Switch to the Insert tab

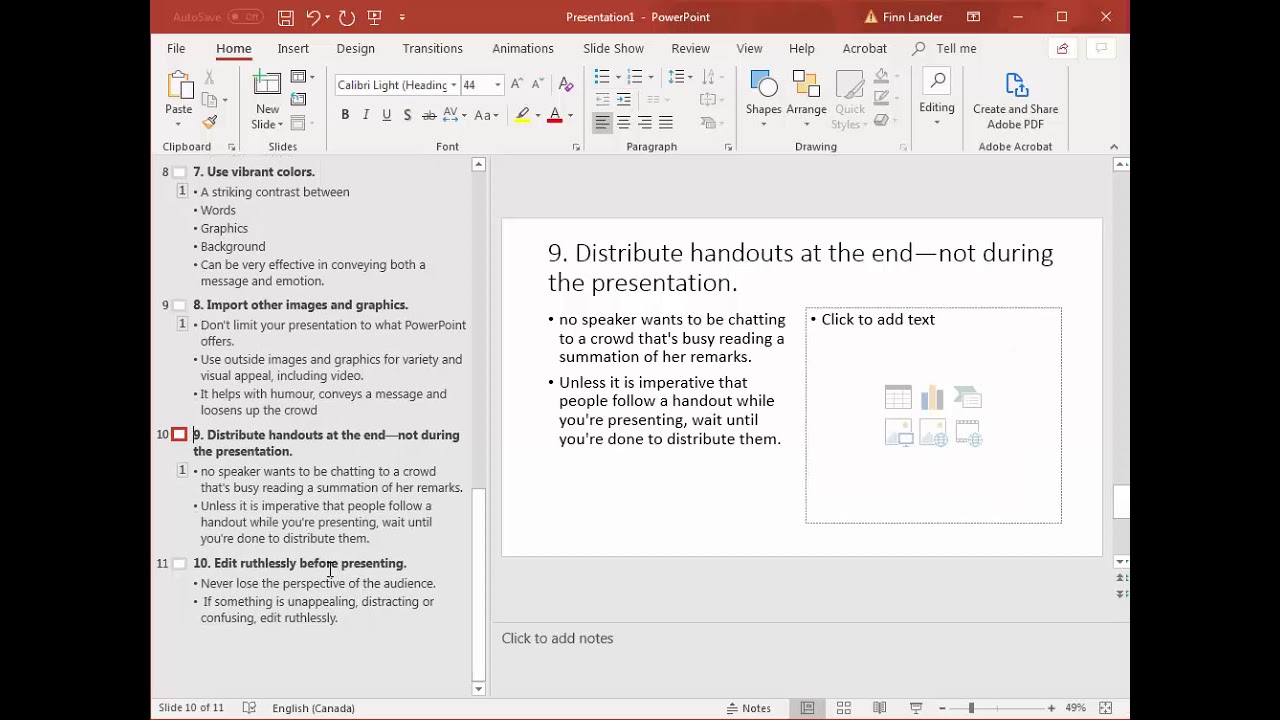tap(293, 48)
